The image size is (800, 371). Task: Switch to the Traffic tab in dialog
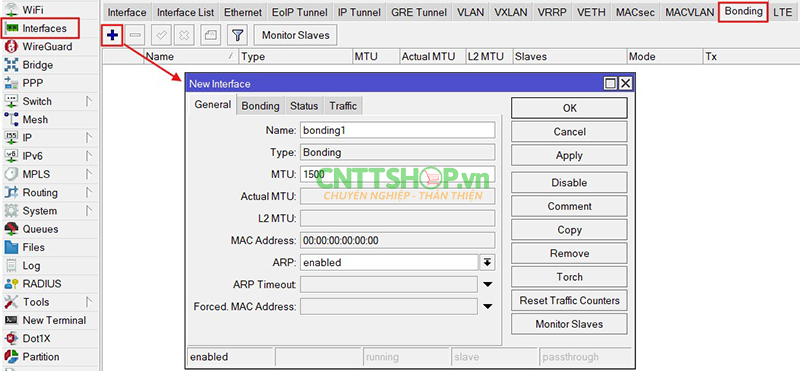click(x=343, y=106)
